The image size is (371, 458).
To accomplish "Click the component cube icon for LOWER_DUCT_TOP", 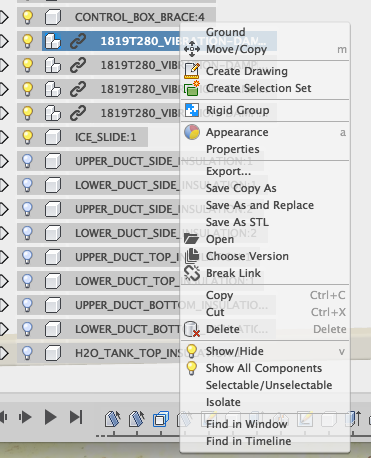I will [x=53, y=281].
